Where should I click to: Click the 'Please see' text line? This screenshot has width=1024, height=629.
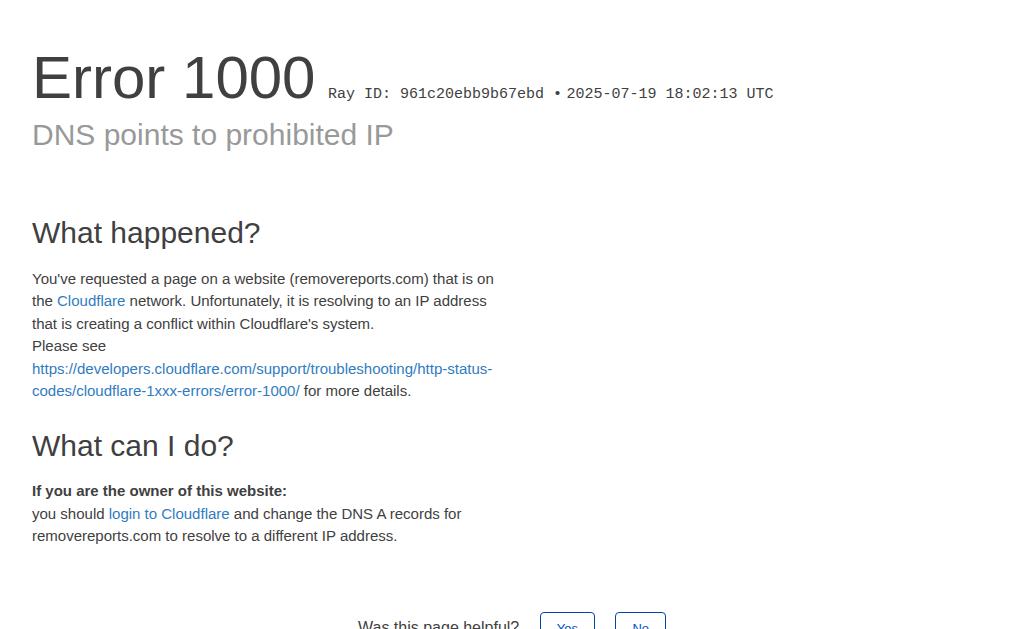69,346
